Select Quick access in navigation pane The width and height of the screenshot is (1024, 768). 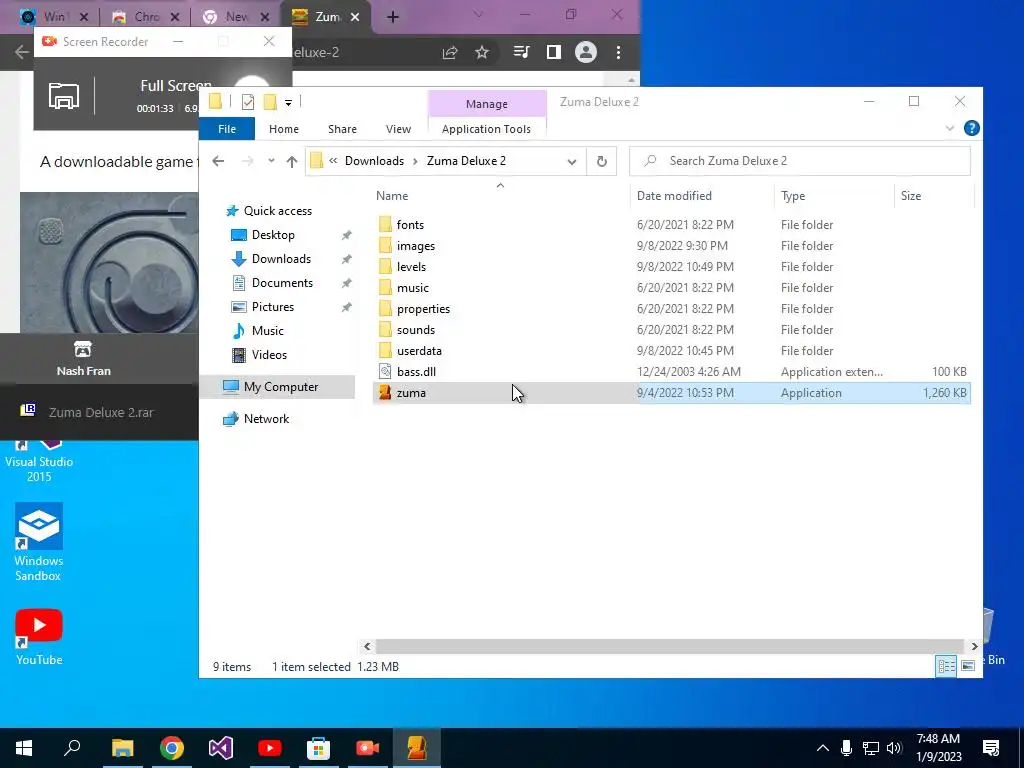tap(278, 210)
